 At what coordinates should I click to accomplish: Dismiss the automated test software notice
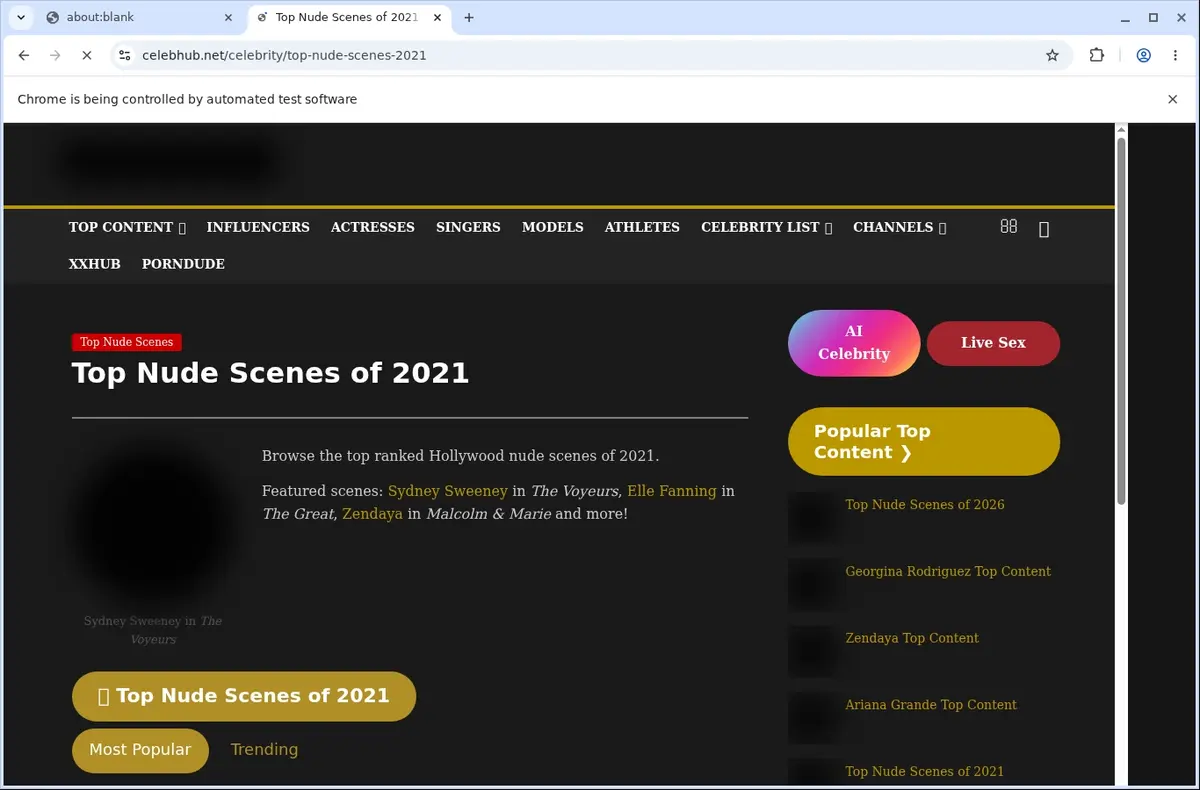click(1173, 99)
